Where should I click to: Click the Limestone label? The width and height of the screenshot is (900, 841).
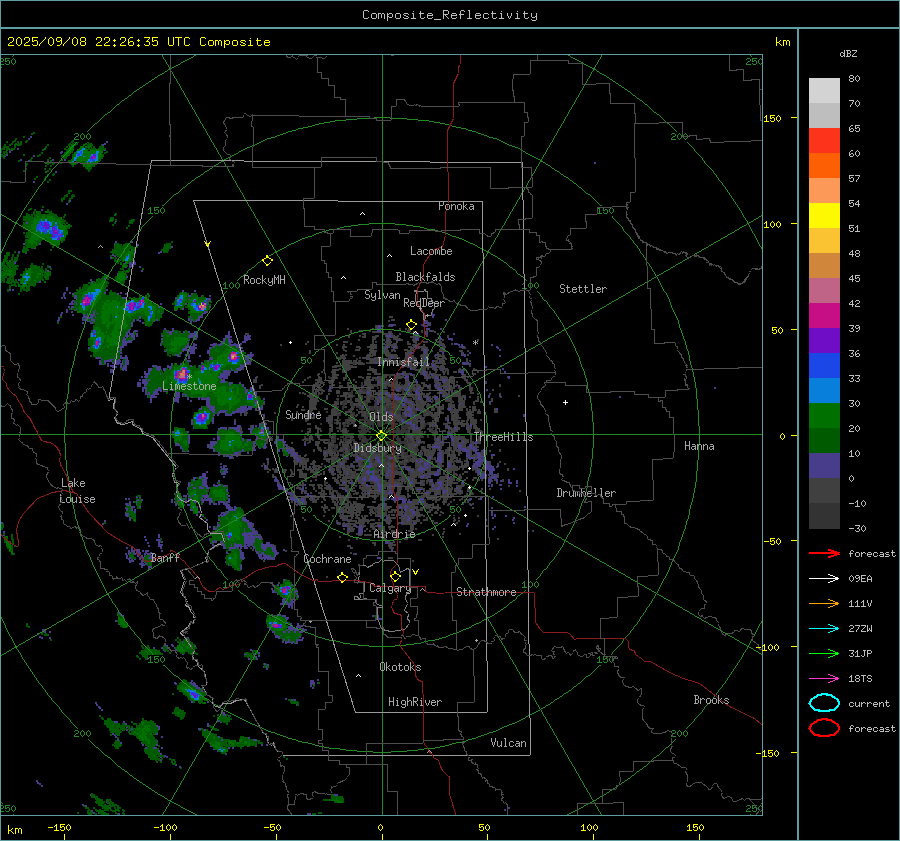click(x=189, y=386)
